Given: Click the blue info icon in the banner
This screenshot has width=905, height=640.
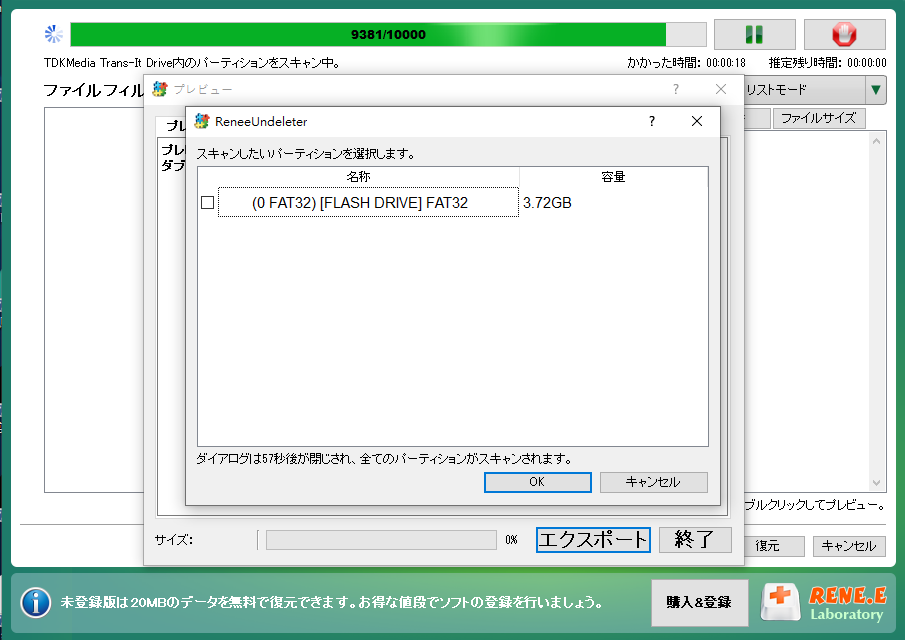Looking at the screenshot, I should click(x=36, y=602).
